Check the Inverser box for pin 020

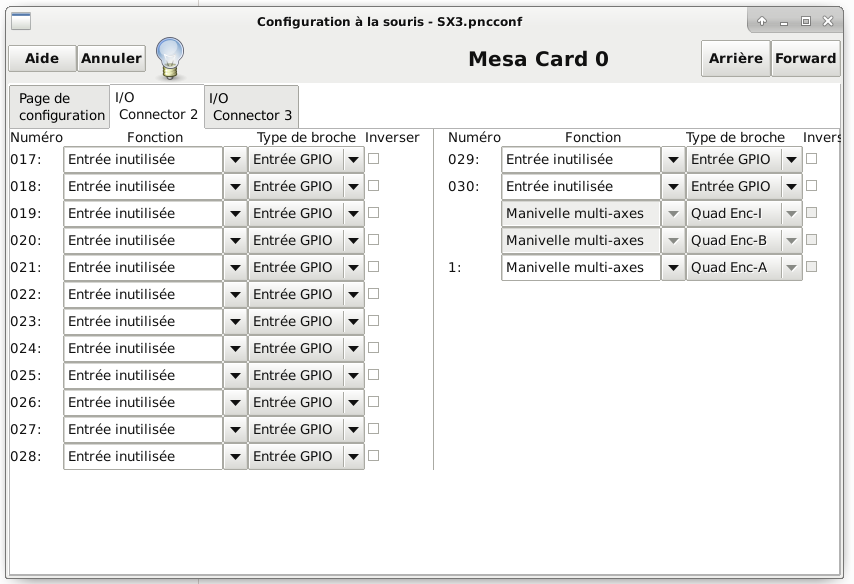[374, 240]
